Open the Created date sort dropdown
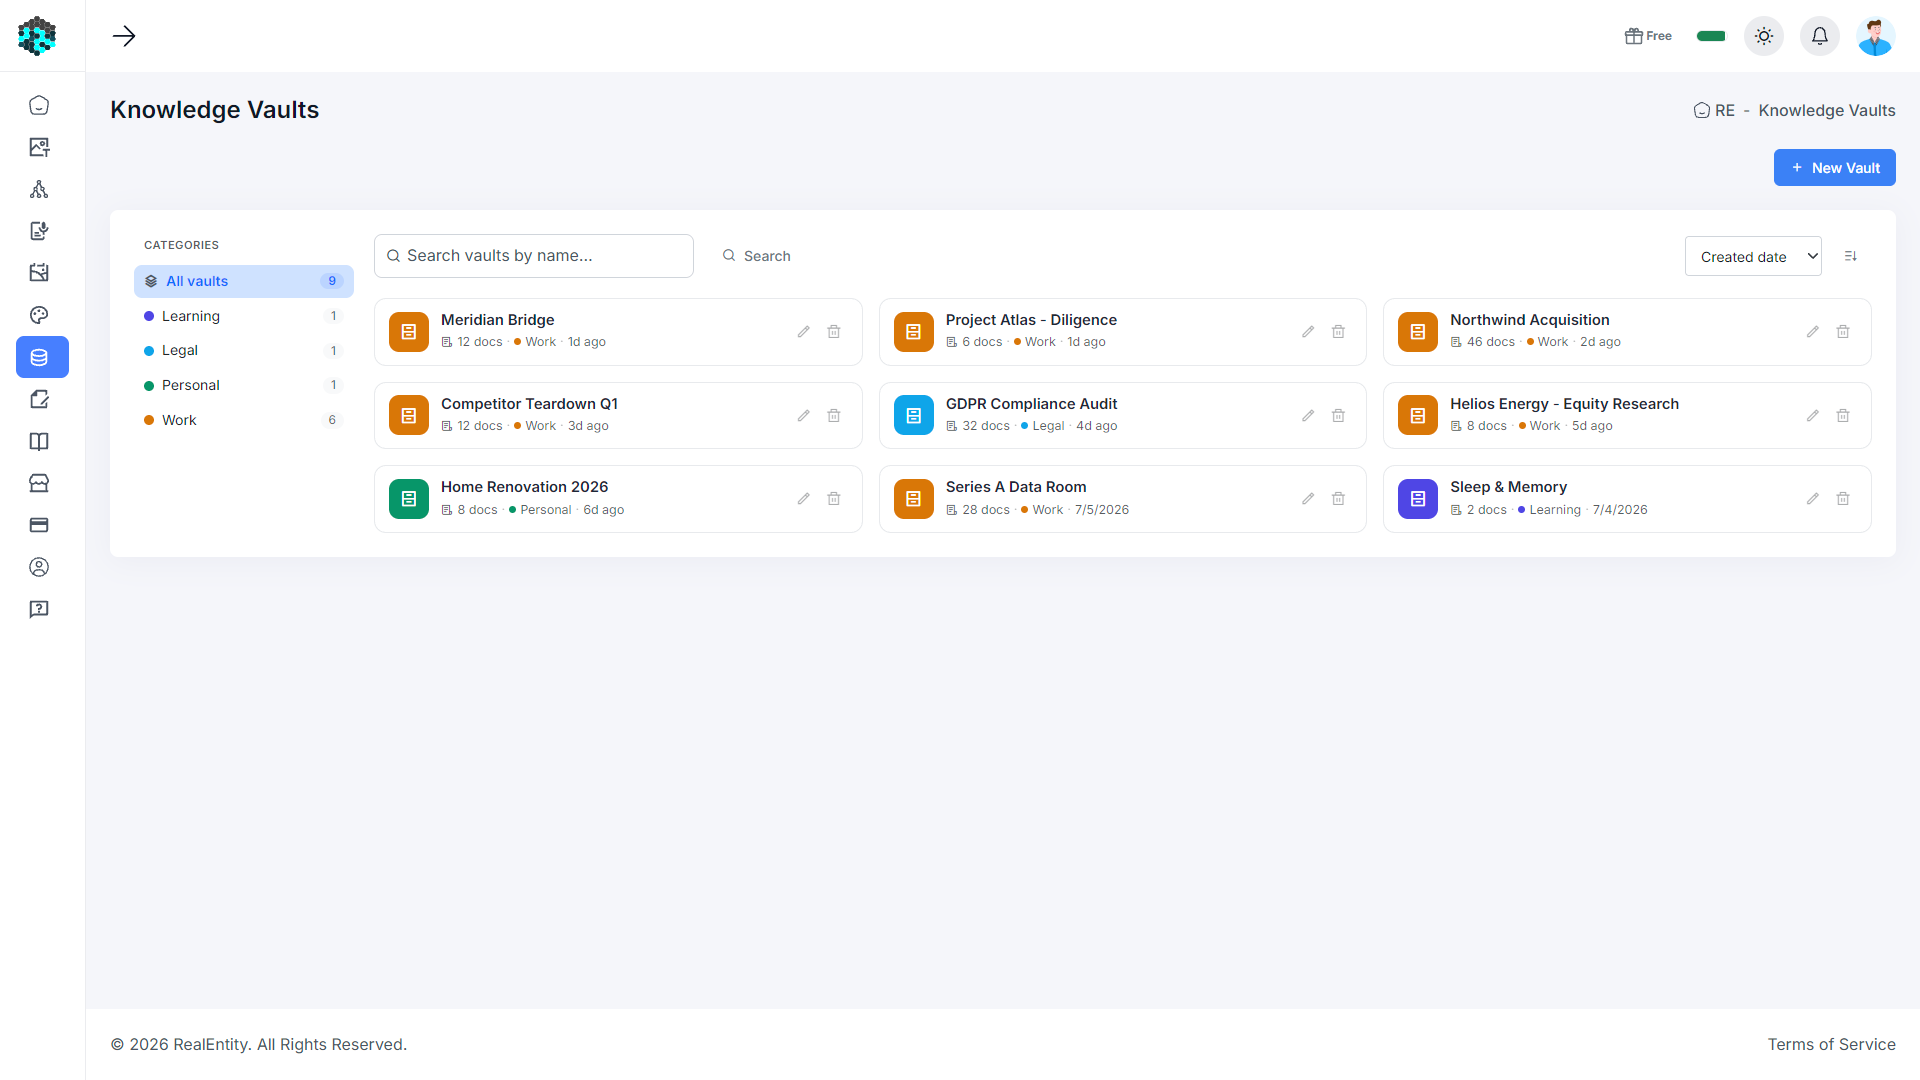This screenshot has height=1080, width=1920. coord(1753,256)
